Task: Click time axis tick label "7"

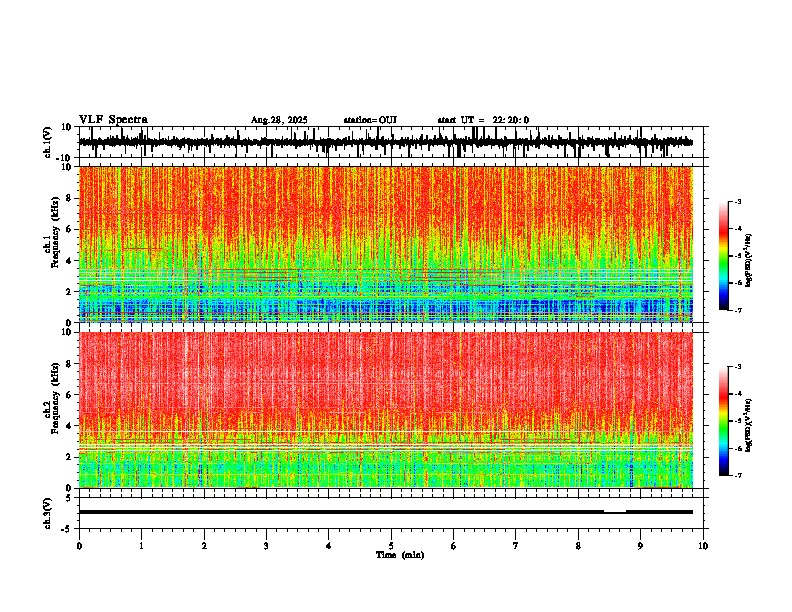Action: [x=516, y=546]
